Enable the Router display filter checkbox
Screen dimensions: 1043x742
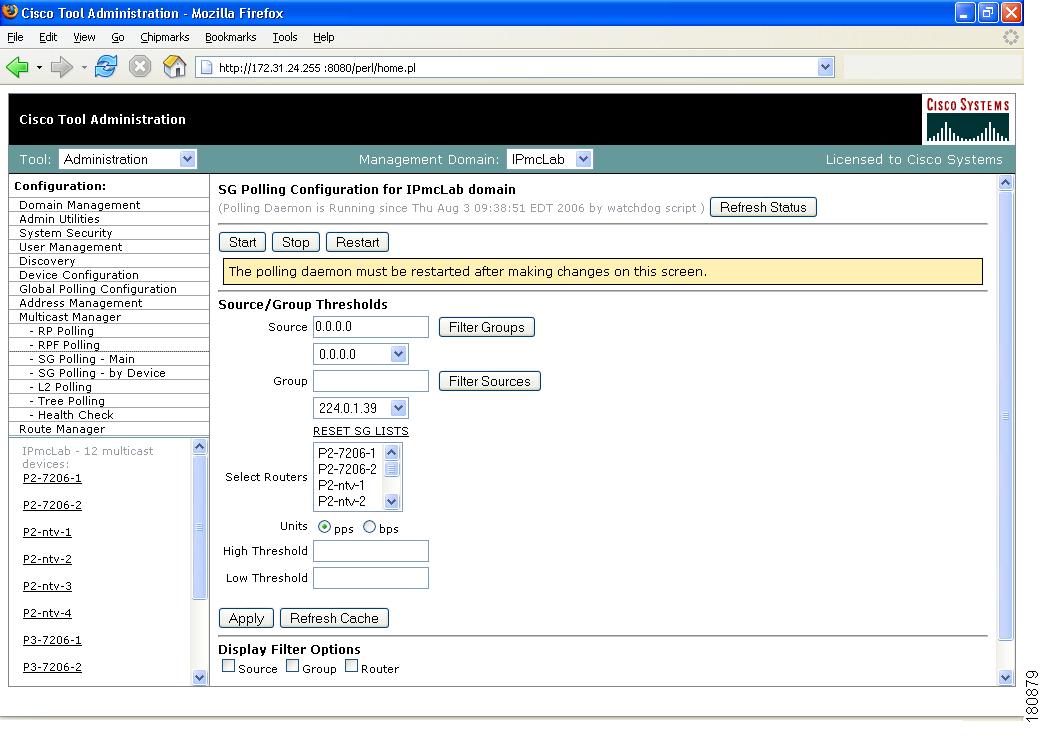[351, 666]
